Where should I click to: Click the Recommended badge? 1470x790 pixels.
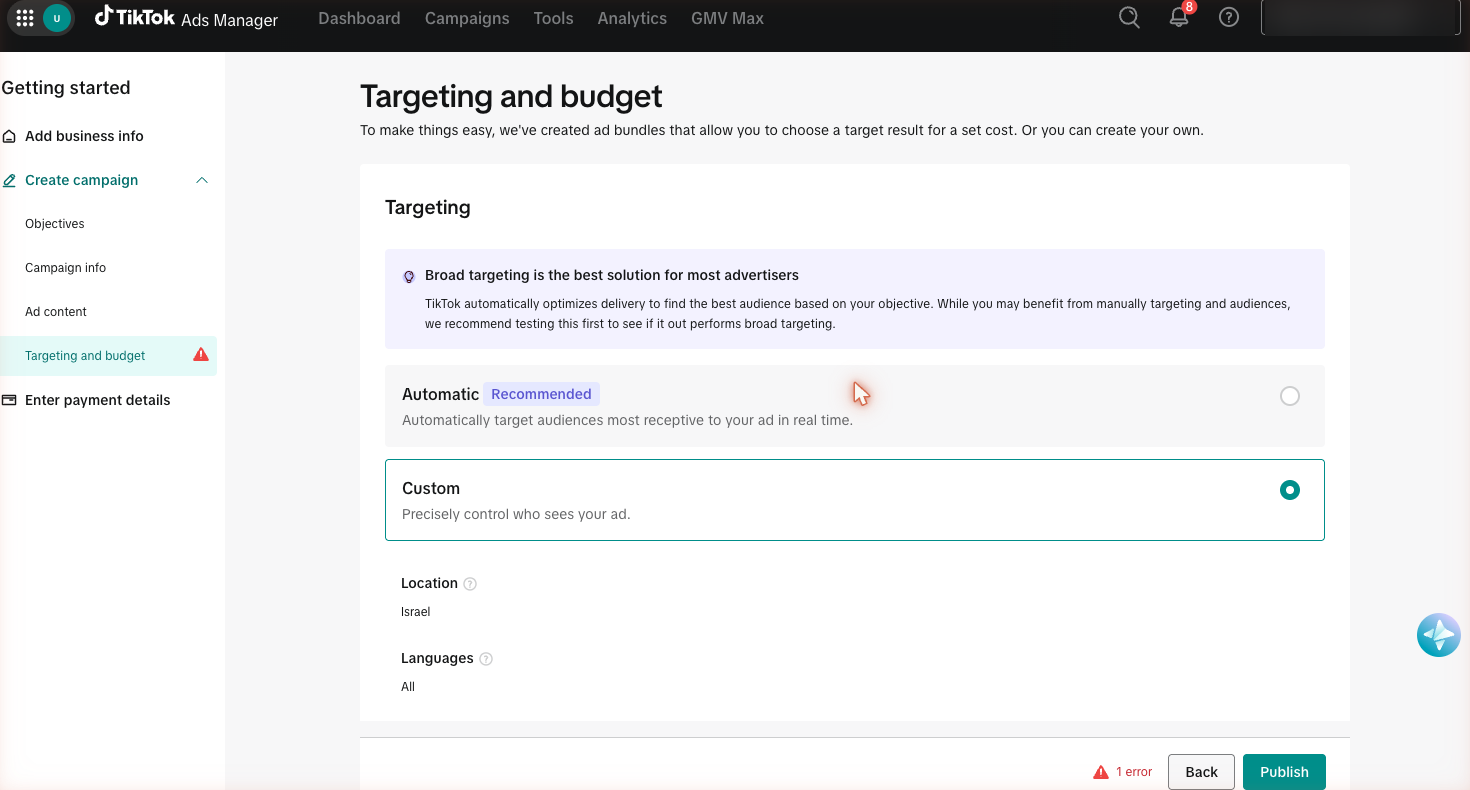541,394
